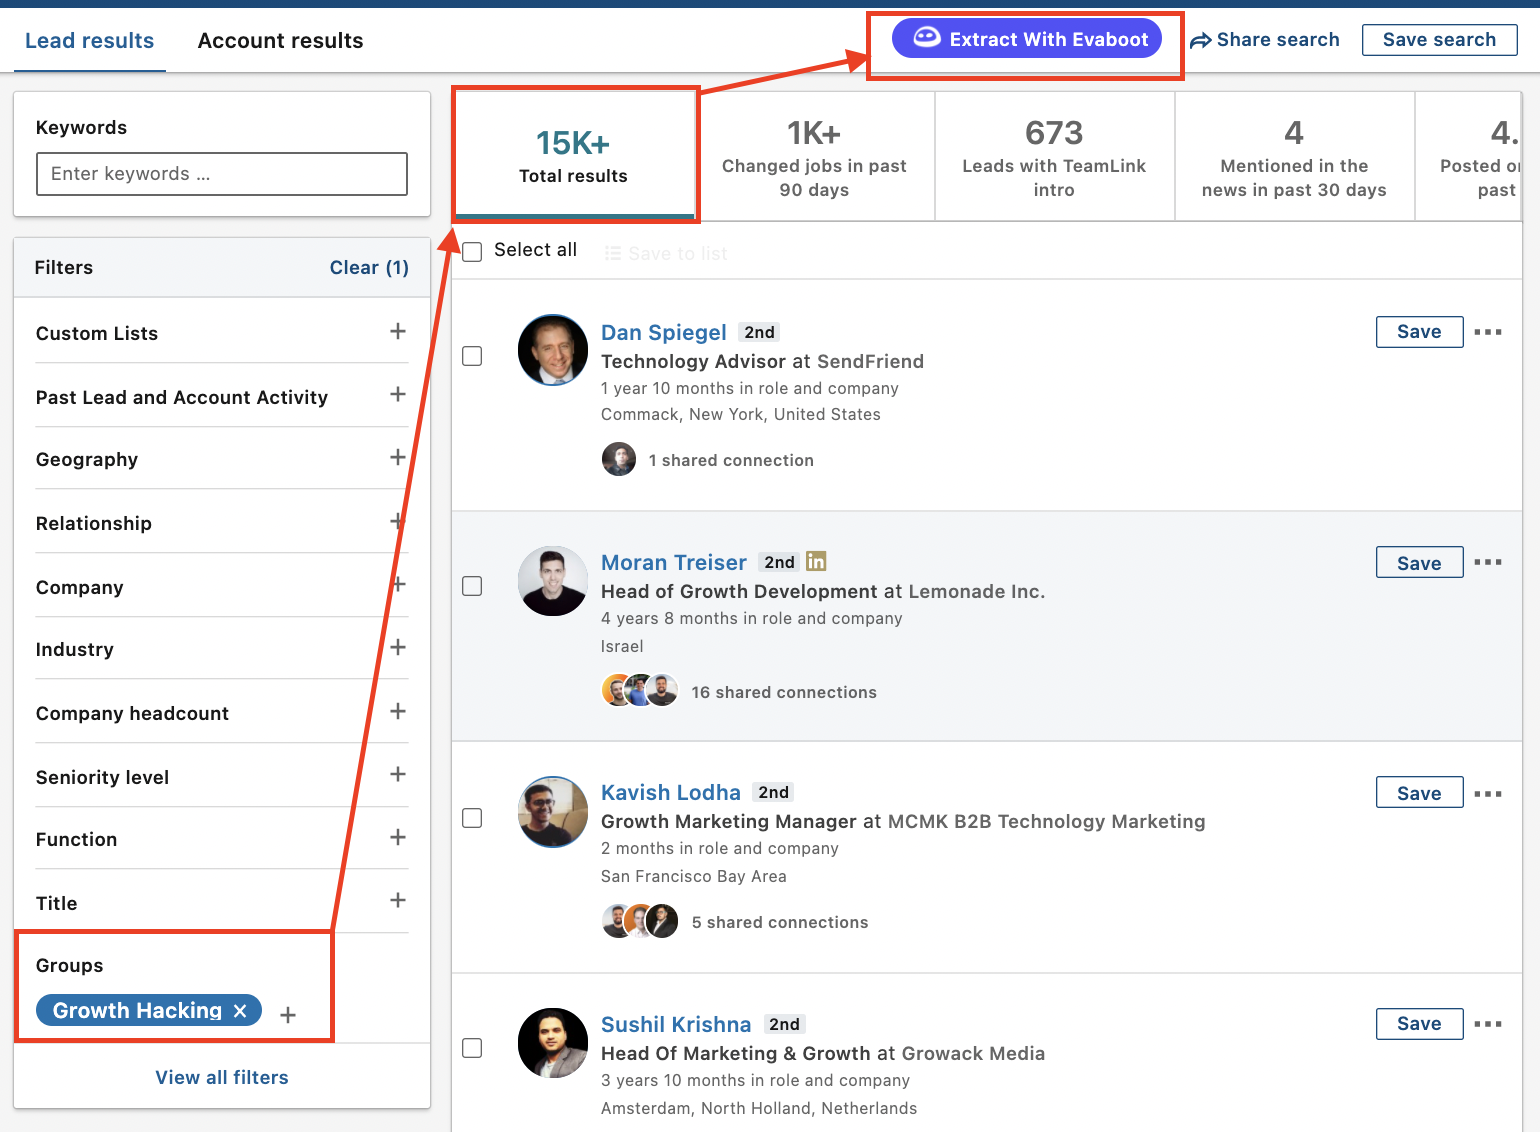Open Sushil Krishna's profile photo

click(x=553, y=1042)
